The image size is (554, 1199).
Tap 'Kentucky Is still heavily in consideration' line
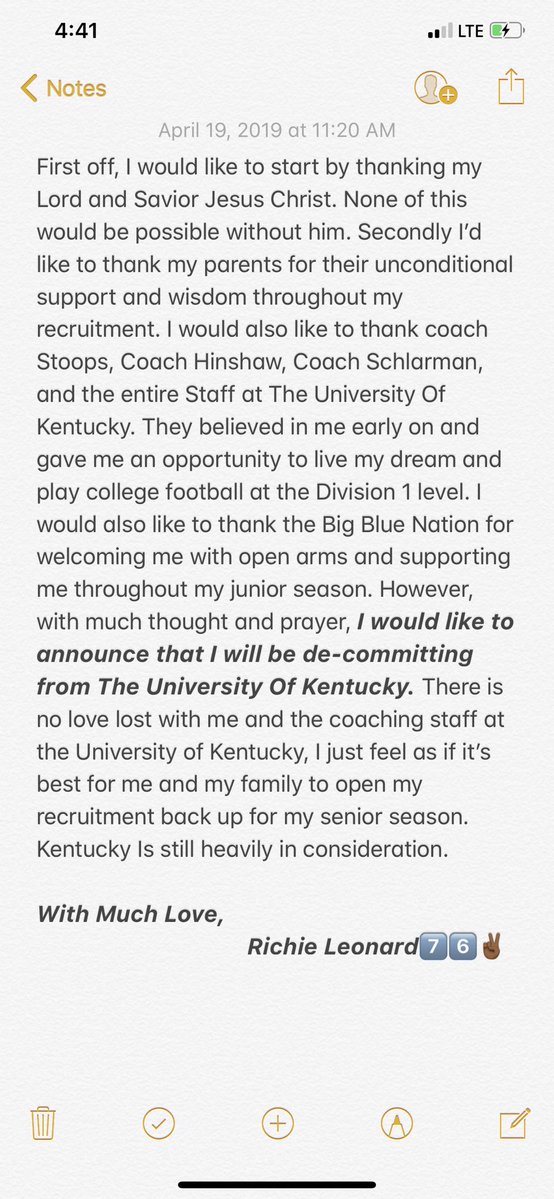[243, 850]
